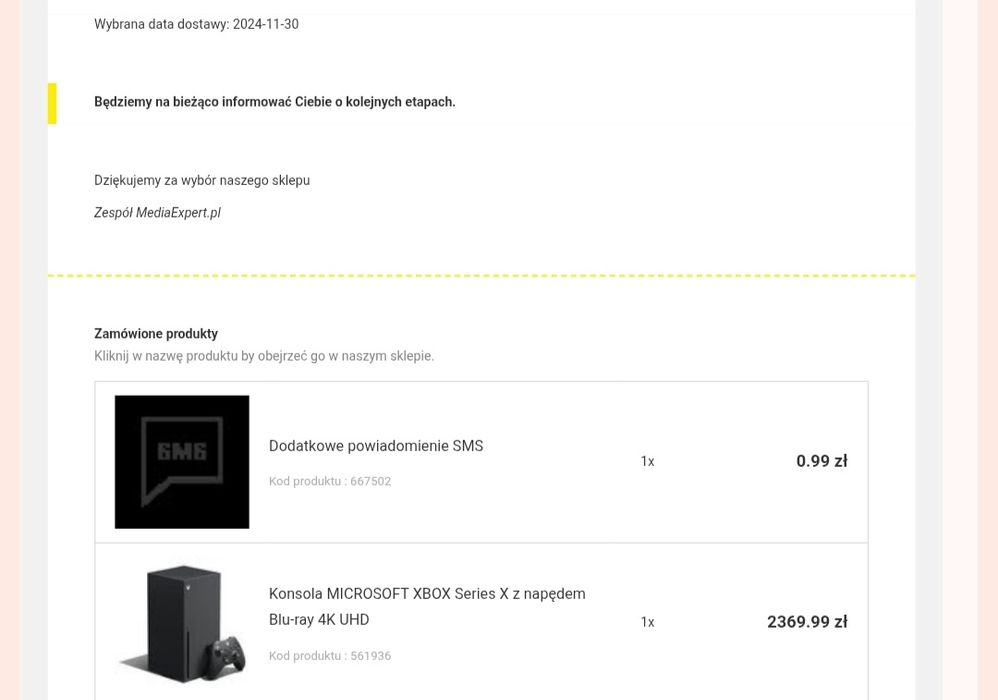Image resolution: width=998 pixels, height=700 pixels.
Task: Click the 2024-11-30 delivery date value
Action: click(266, 24)
